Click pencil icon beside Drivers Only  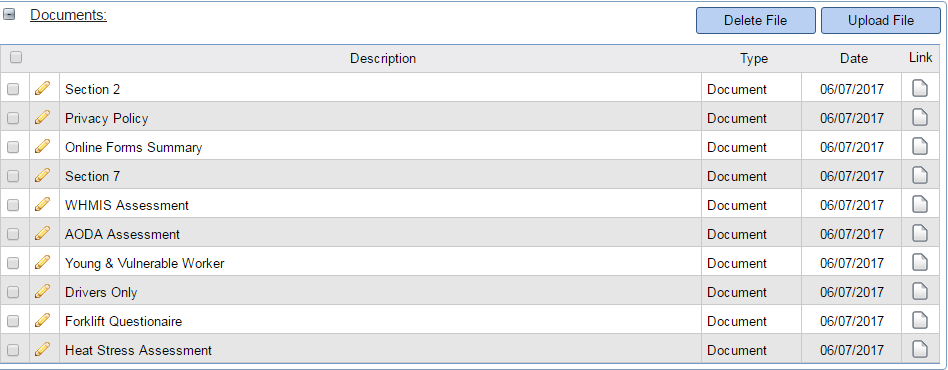tap(42, 291)
